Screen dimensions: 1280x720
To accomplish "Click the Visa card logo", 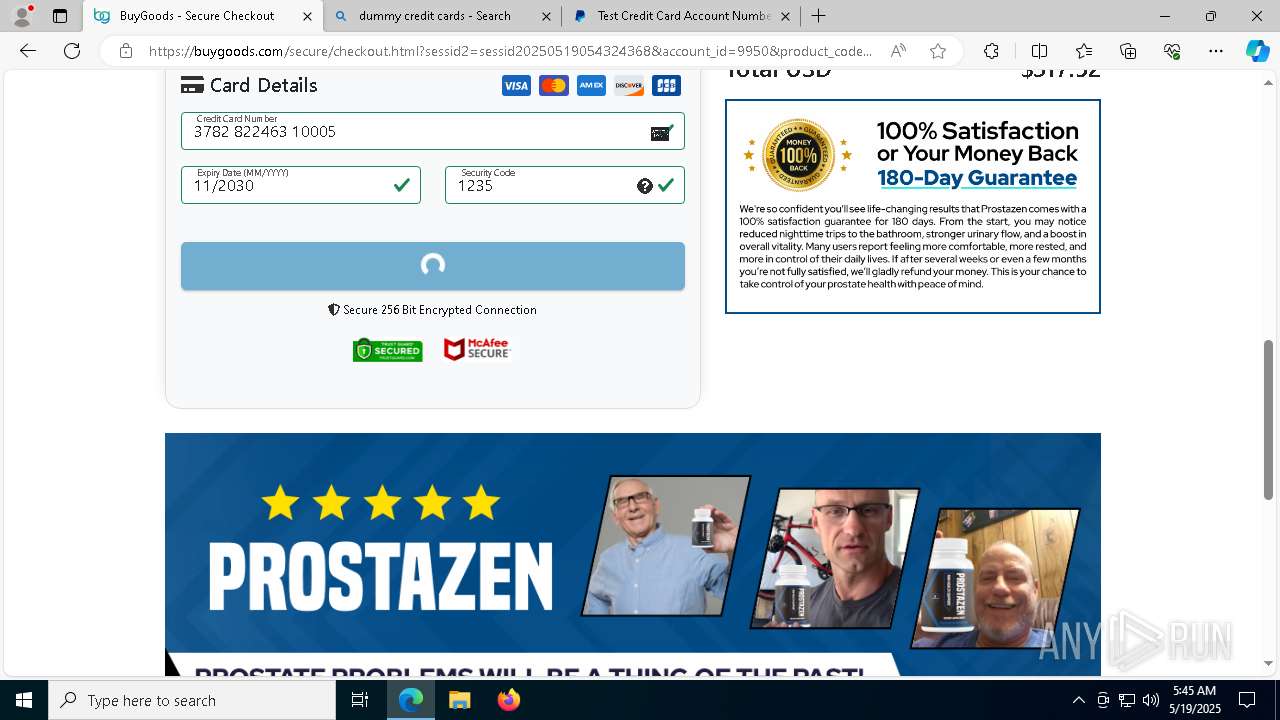I will (516, 86).
